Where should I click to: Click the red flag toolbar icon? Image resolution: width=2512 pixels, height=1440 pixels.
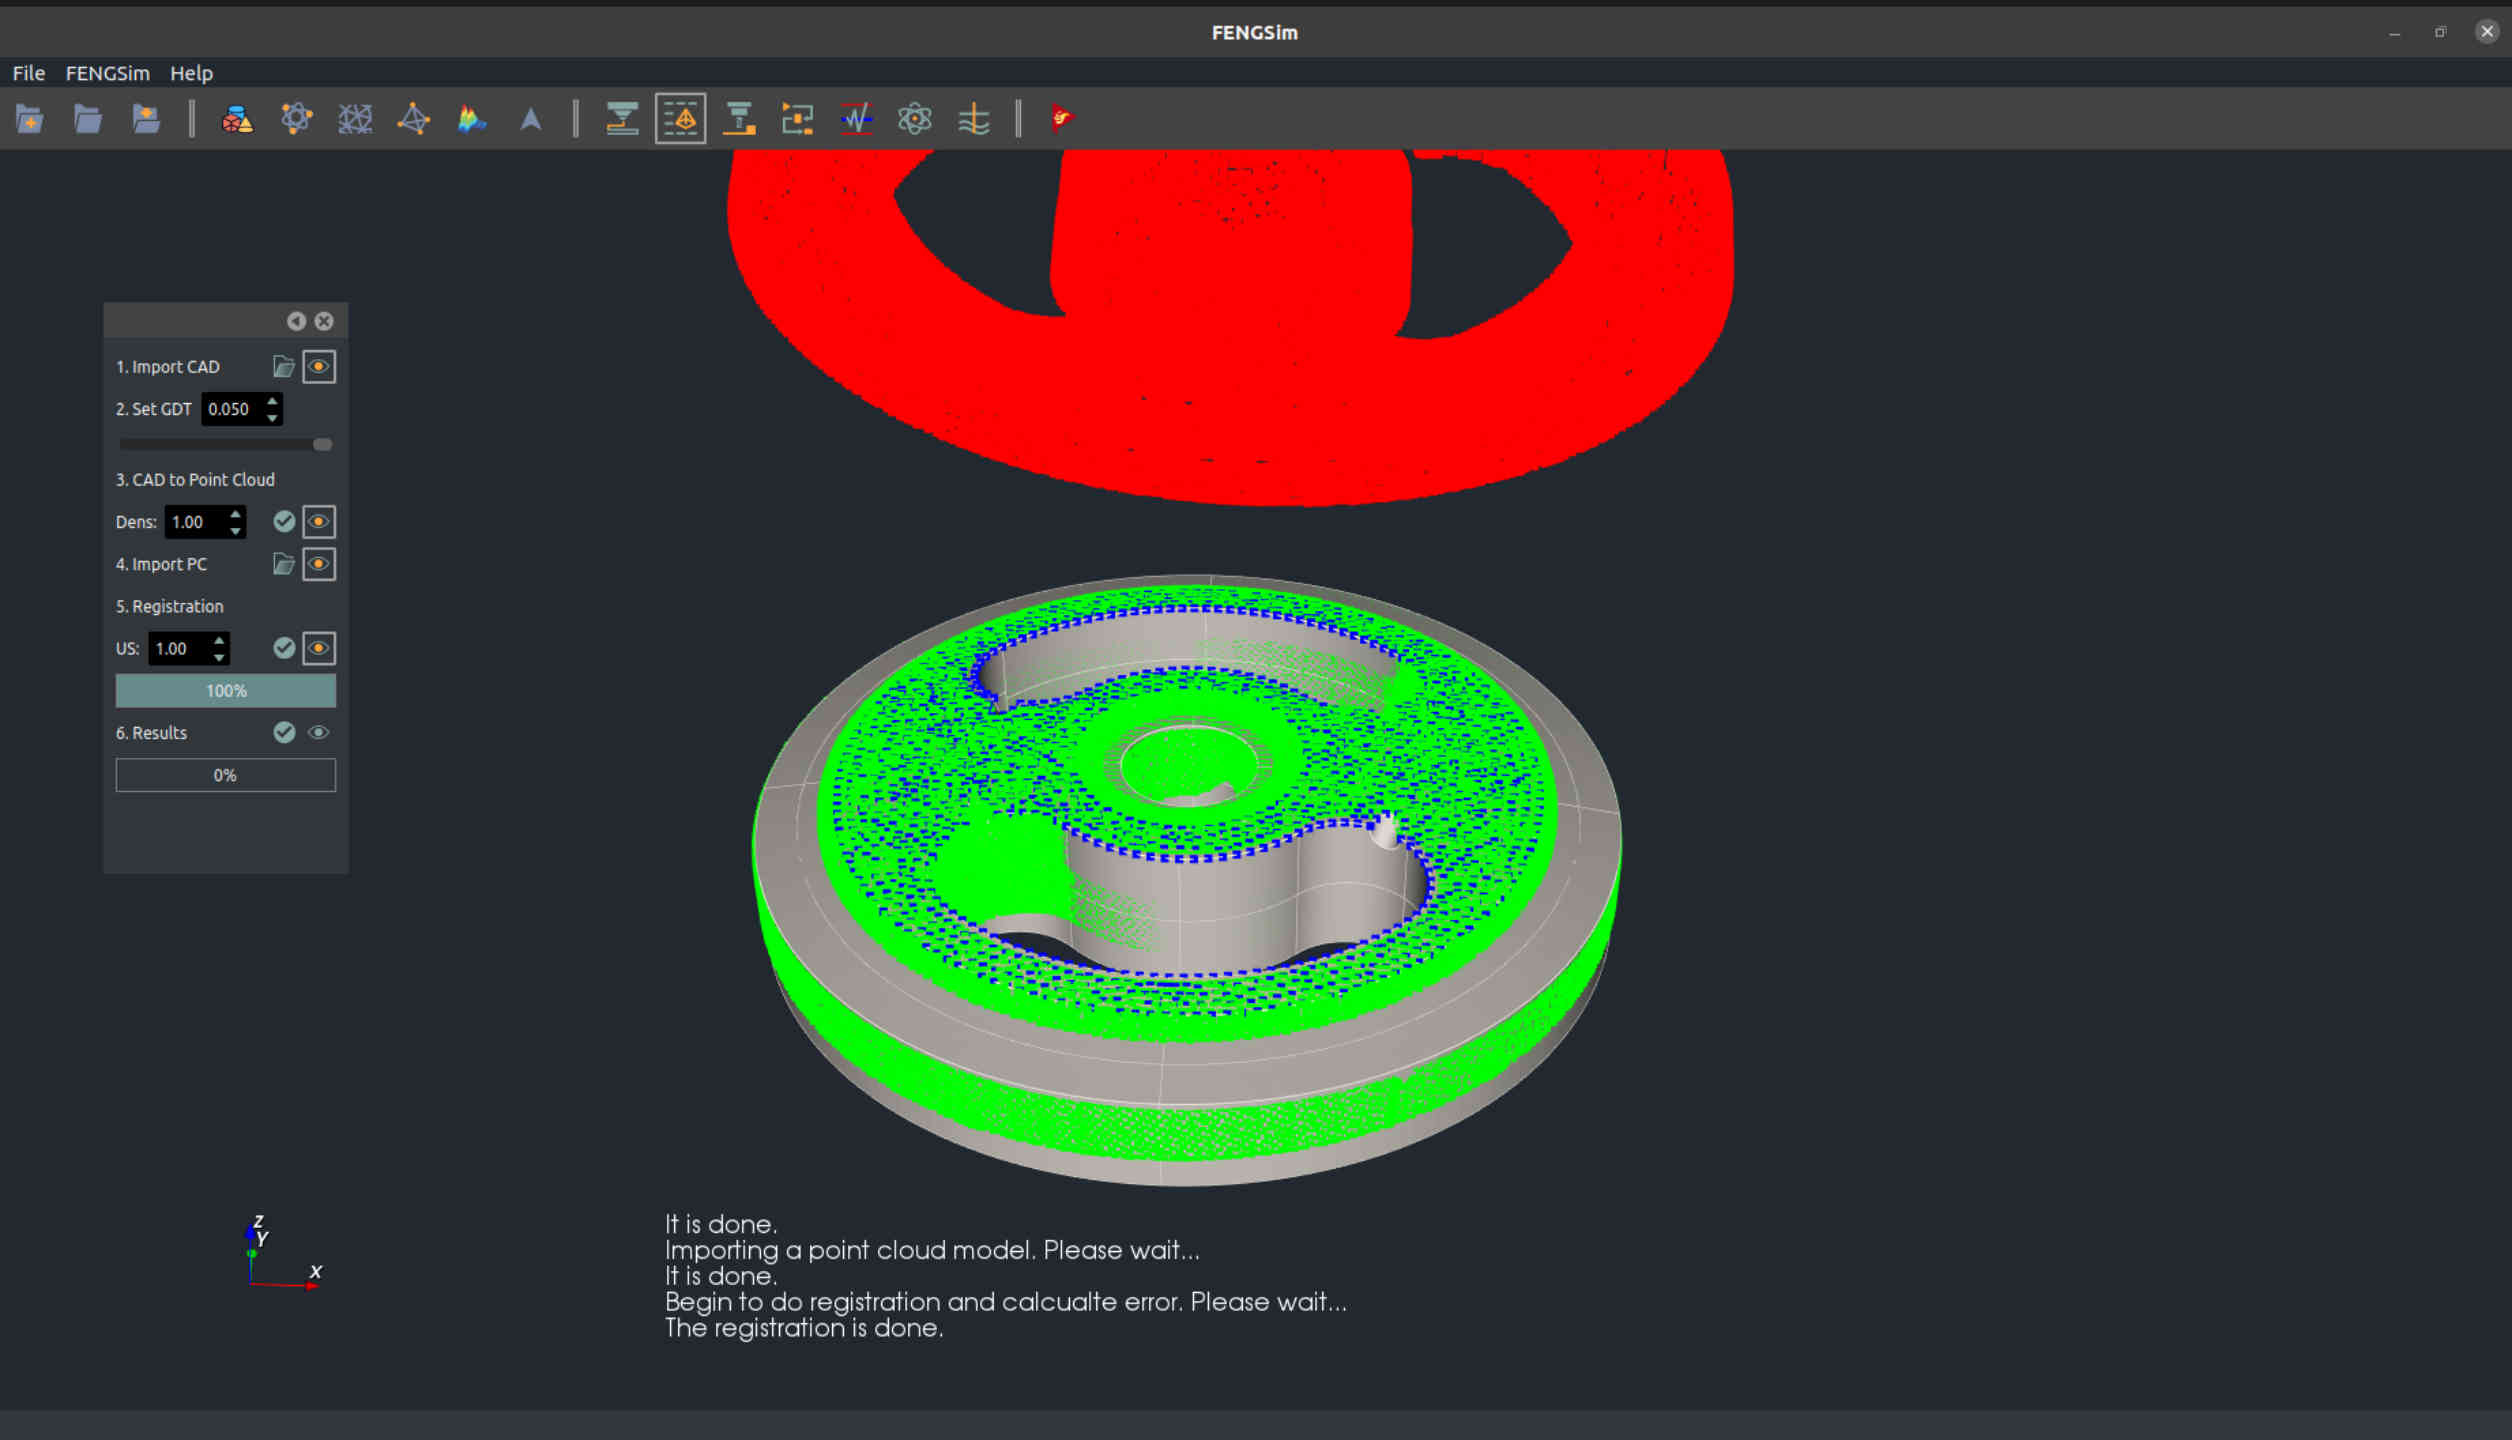point(1061,119)
